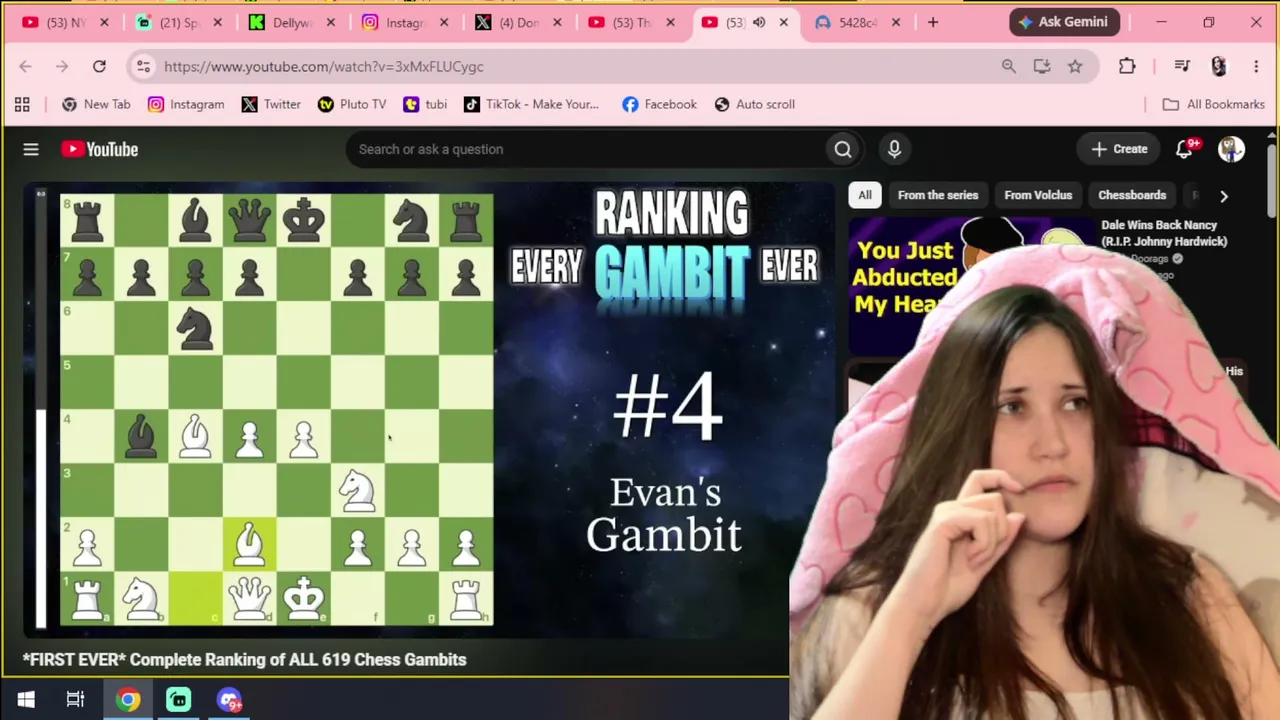This screenshot has width=1280, height=720.
Task: Click the YouTube Create button
Action: tap(1119, 149)
